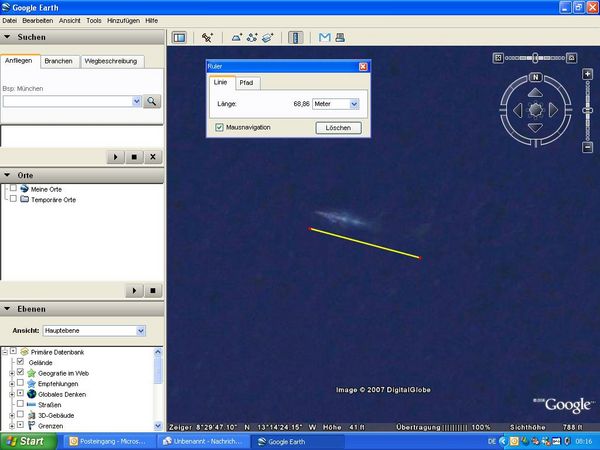Check the Meine Orte checkbox
The width and height of the screenshot is (600, 450).
pos(13,188)
